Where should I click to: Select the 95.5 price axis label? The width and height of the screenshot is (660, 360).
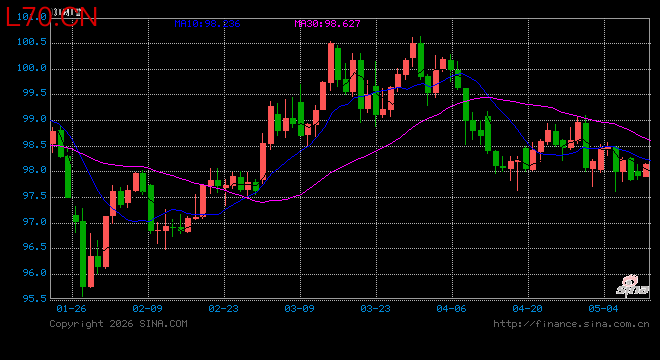pos(35,299)
